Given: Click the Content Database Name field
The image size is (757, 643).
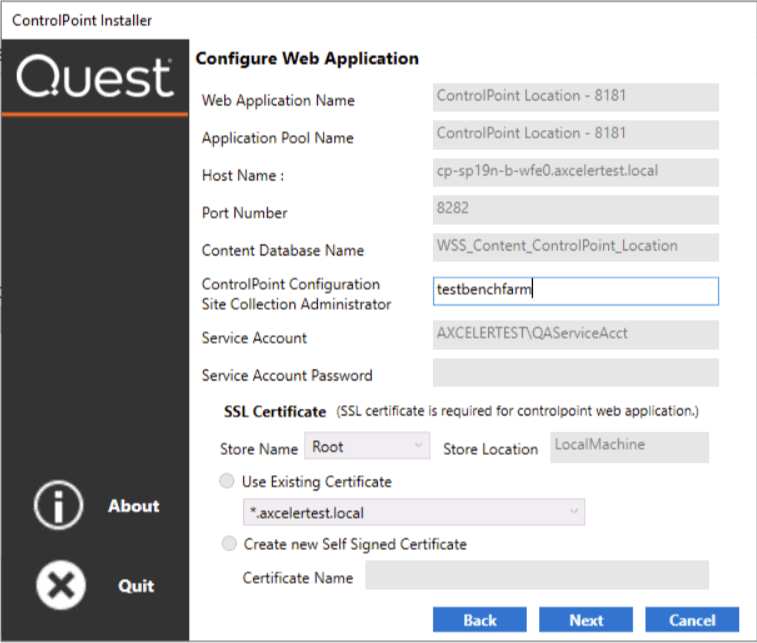Looking at the screenshot, I should point(575,247).
